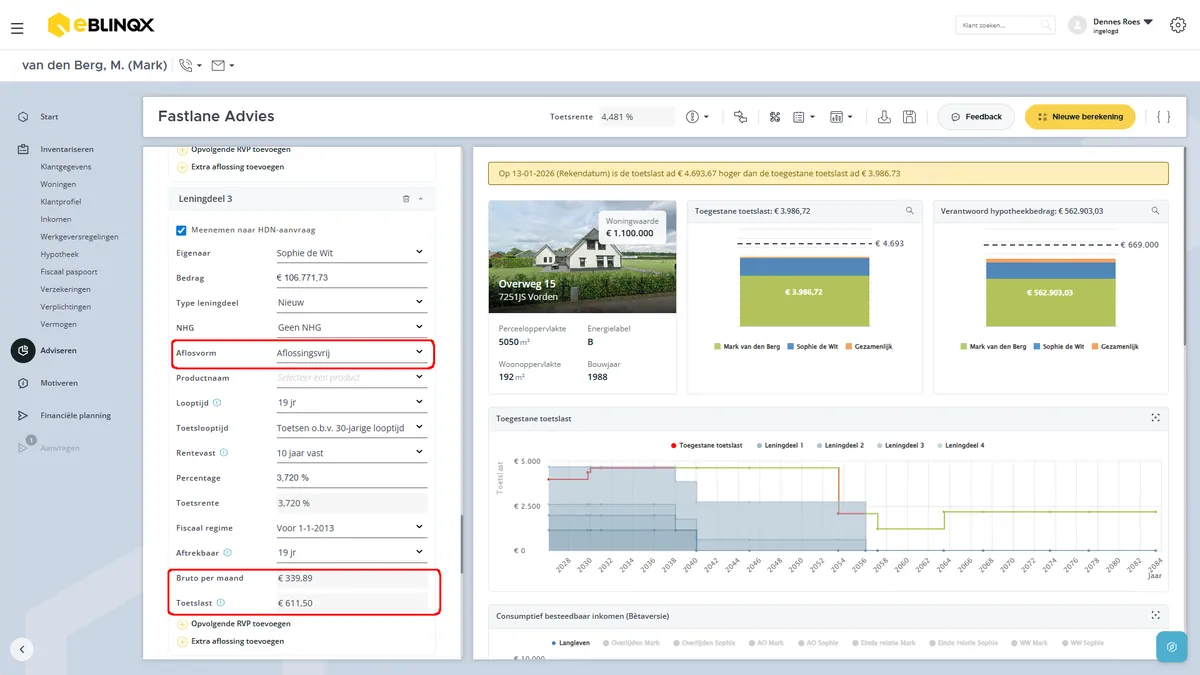This screenshot has height=675, width=1200.
Task: Add Extra aflossing below Toetslast
Action: tap(230, 641)
